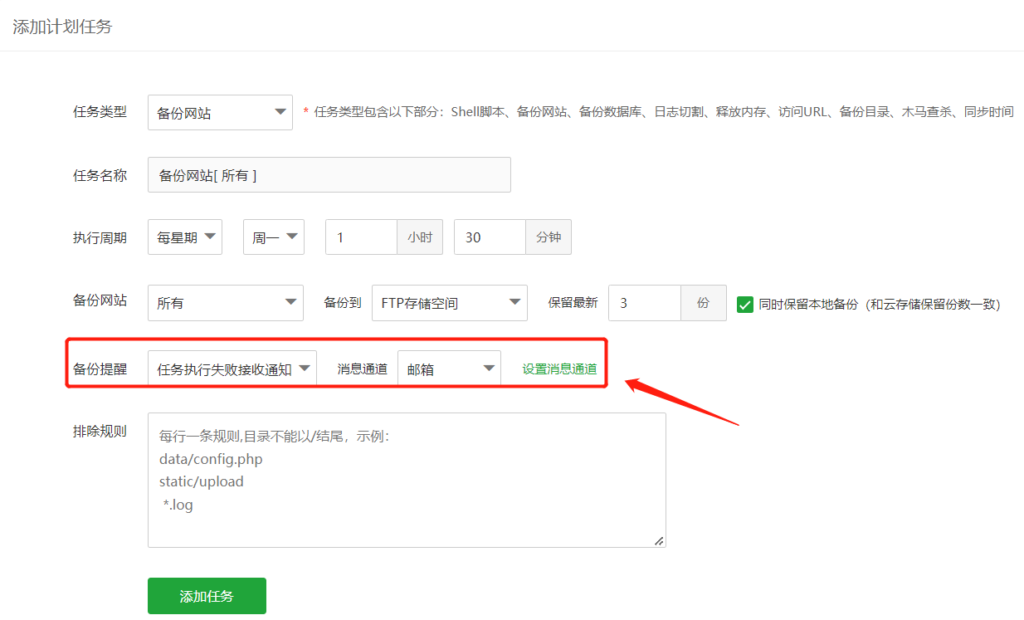Click the 份 unit label
The image size is (1024, 620).
tap(703, 302)
